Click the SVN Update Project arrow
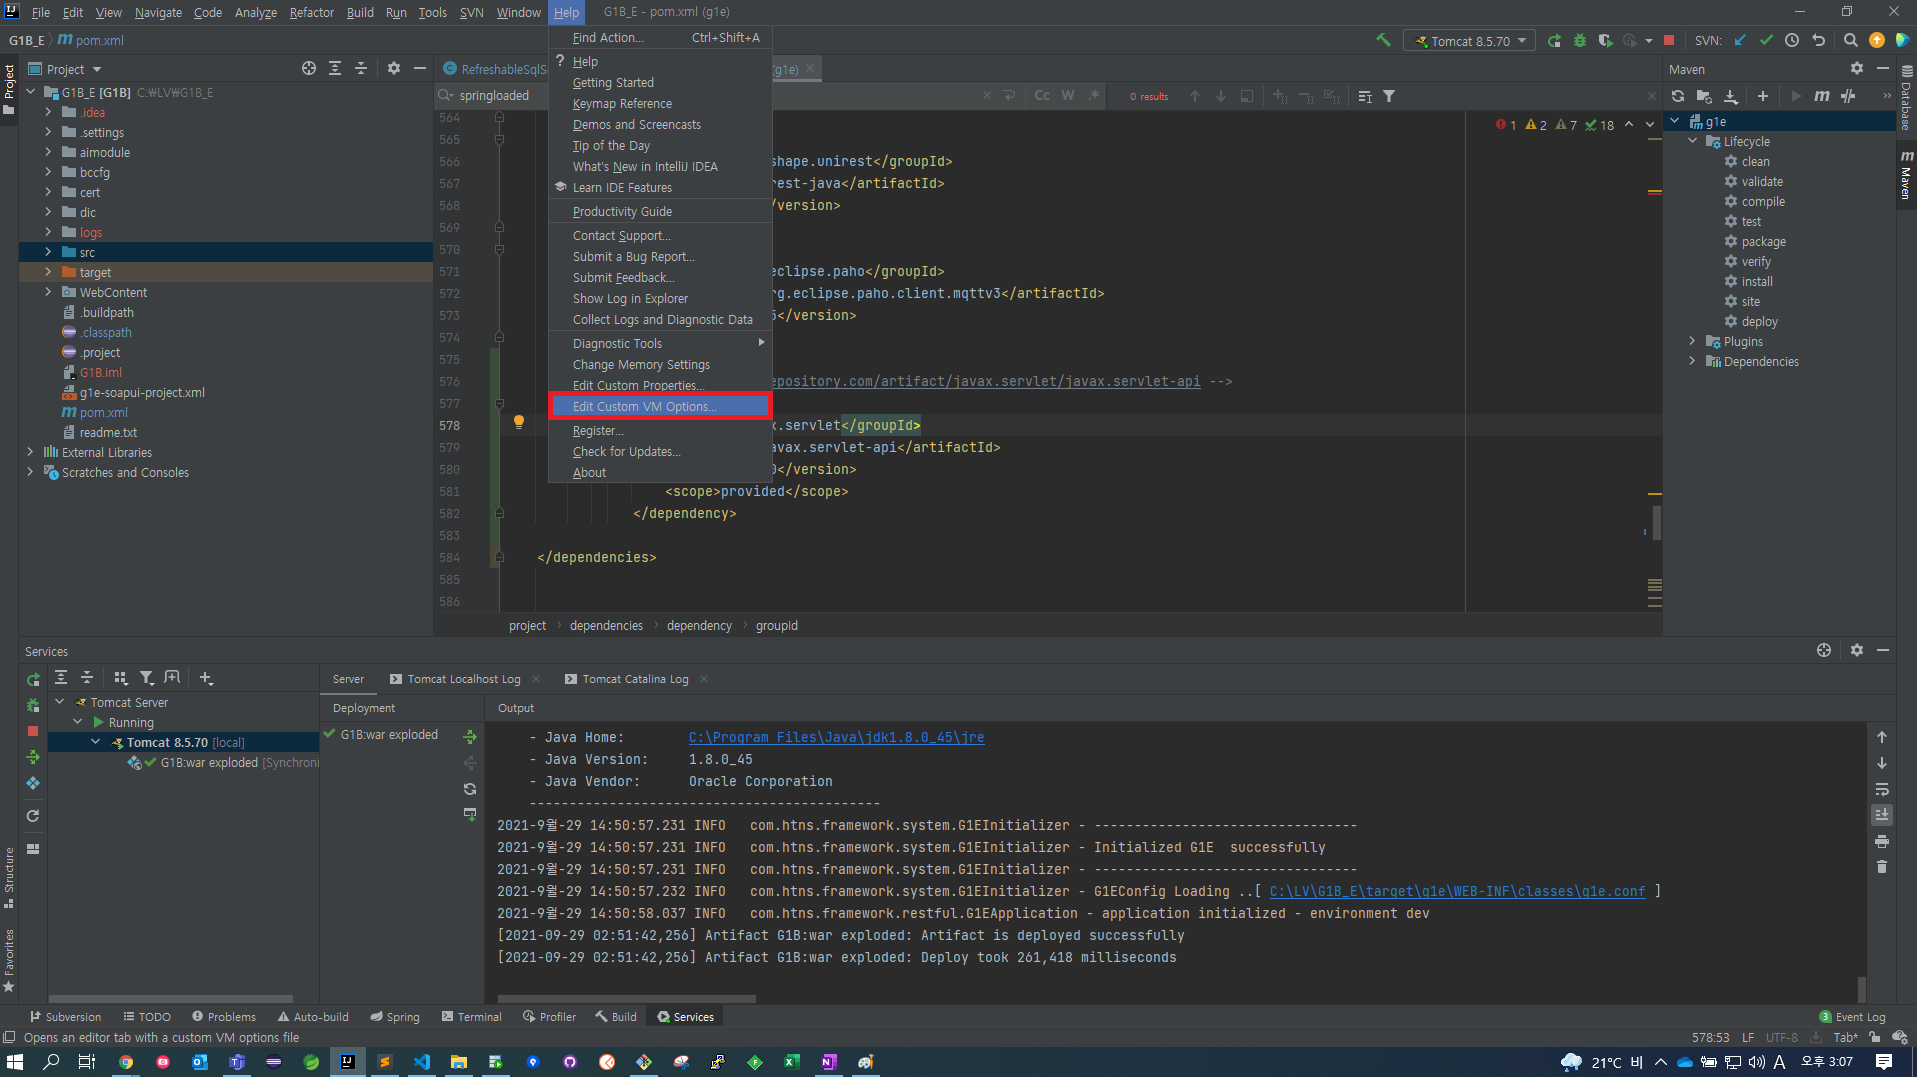Image resolution: width=1917 pixels, height=1077 pixels. 1740,40
